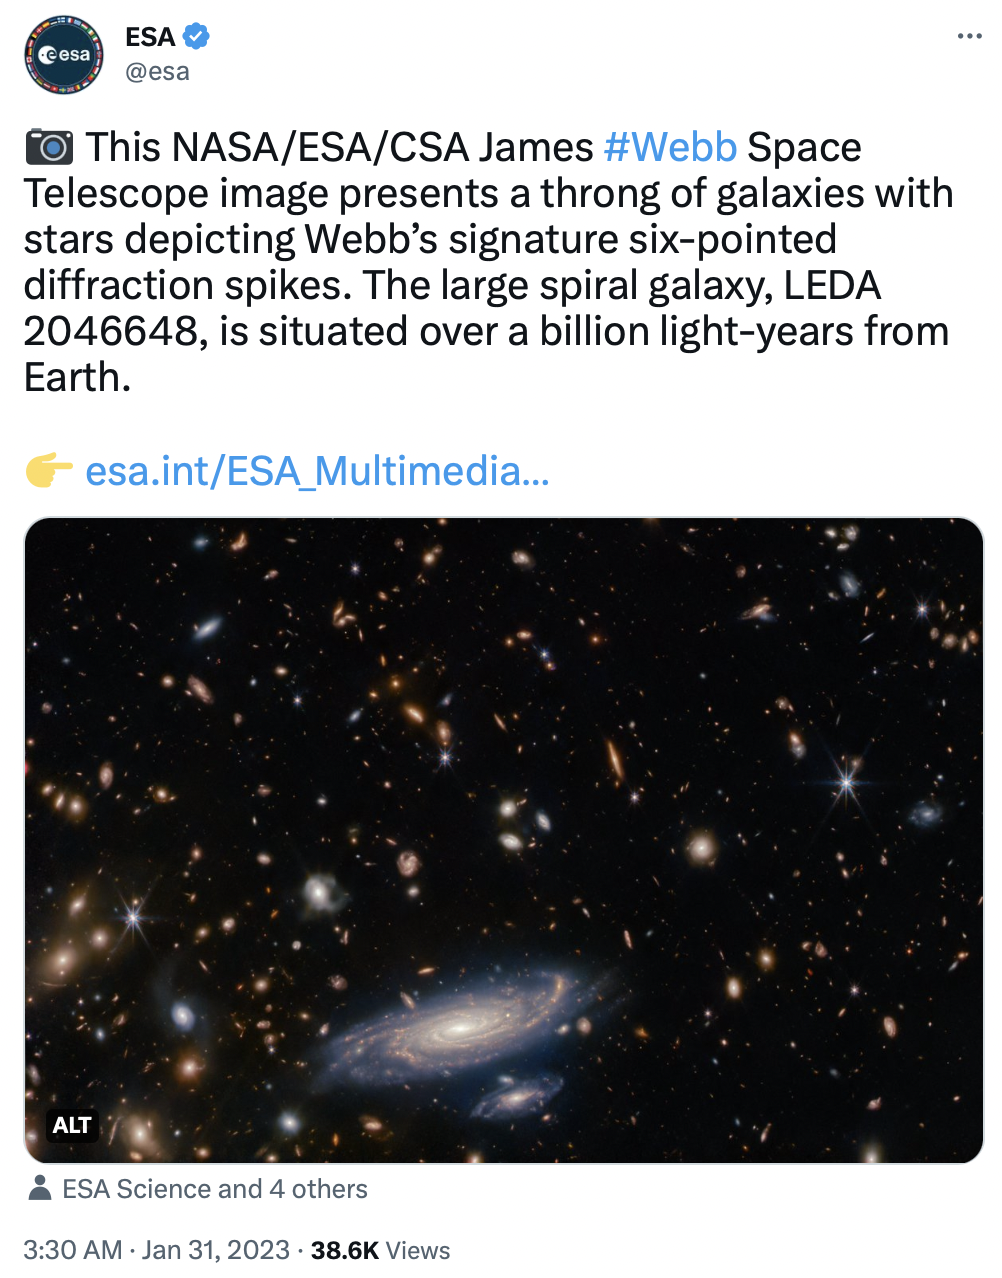Click the 38.6K Views count

point(380,1250)
